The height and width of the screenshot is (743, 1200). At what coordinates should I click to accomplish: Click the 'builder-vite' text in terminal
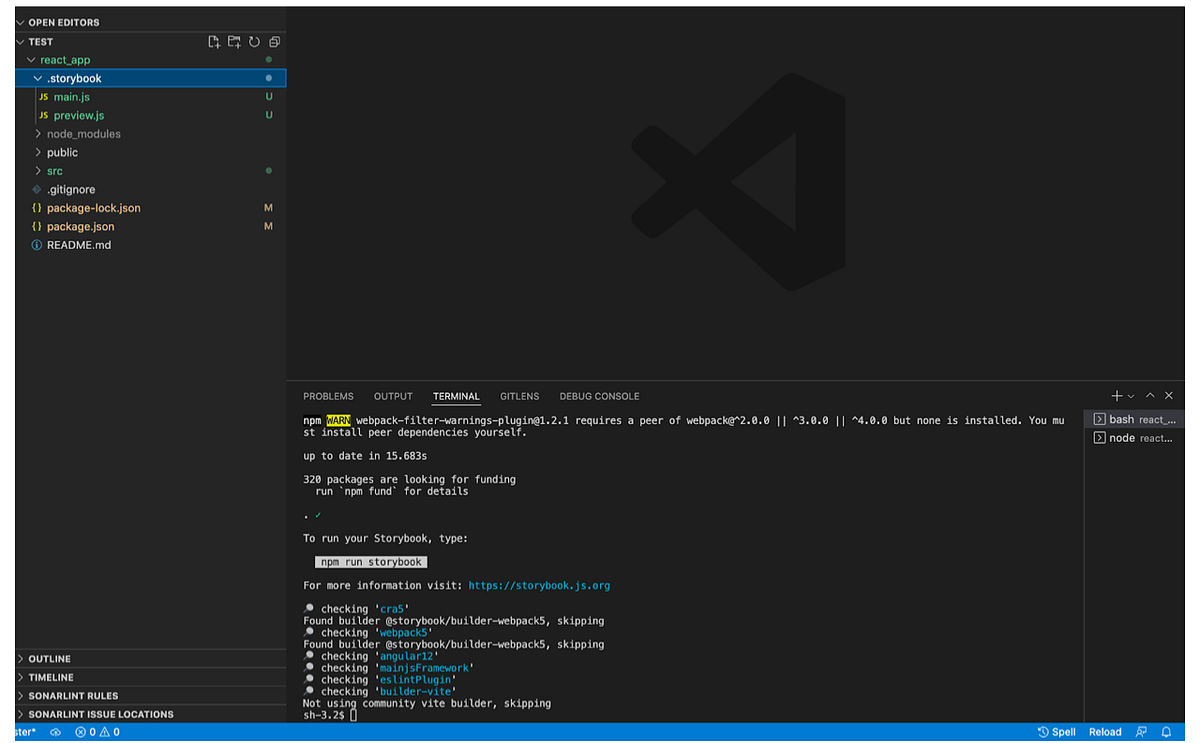(417, 691)
